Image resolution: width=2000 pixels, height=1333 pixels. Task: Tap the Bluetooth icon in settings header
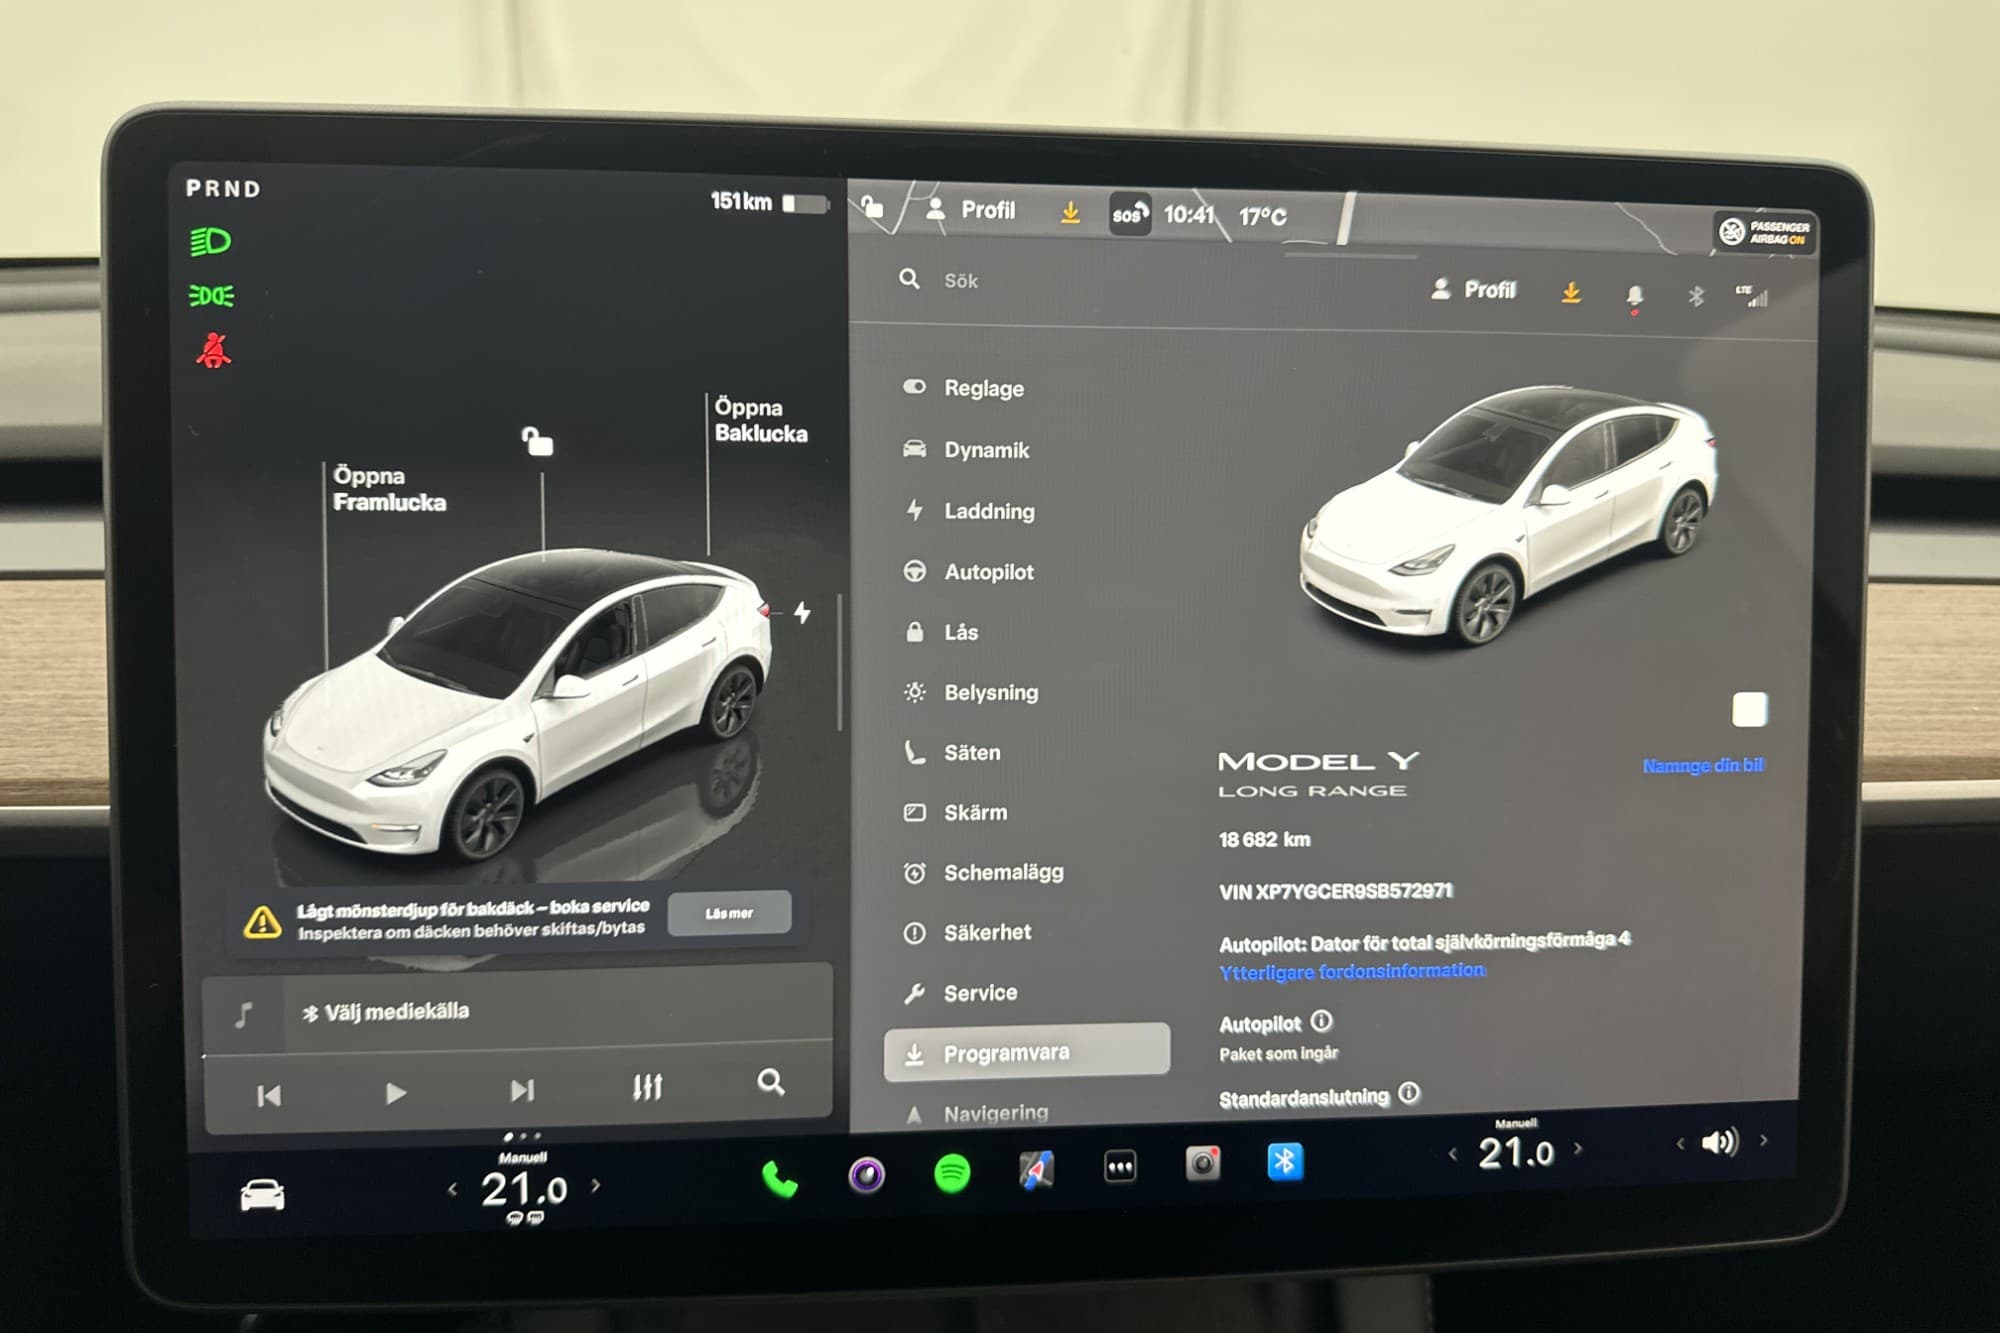coord(1695,296)
